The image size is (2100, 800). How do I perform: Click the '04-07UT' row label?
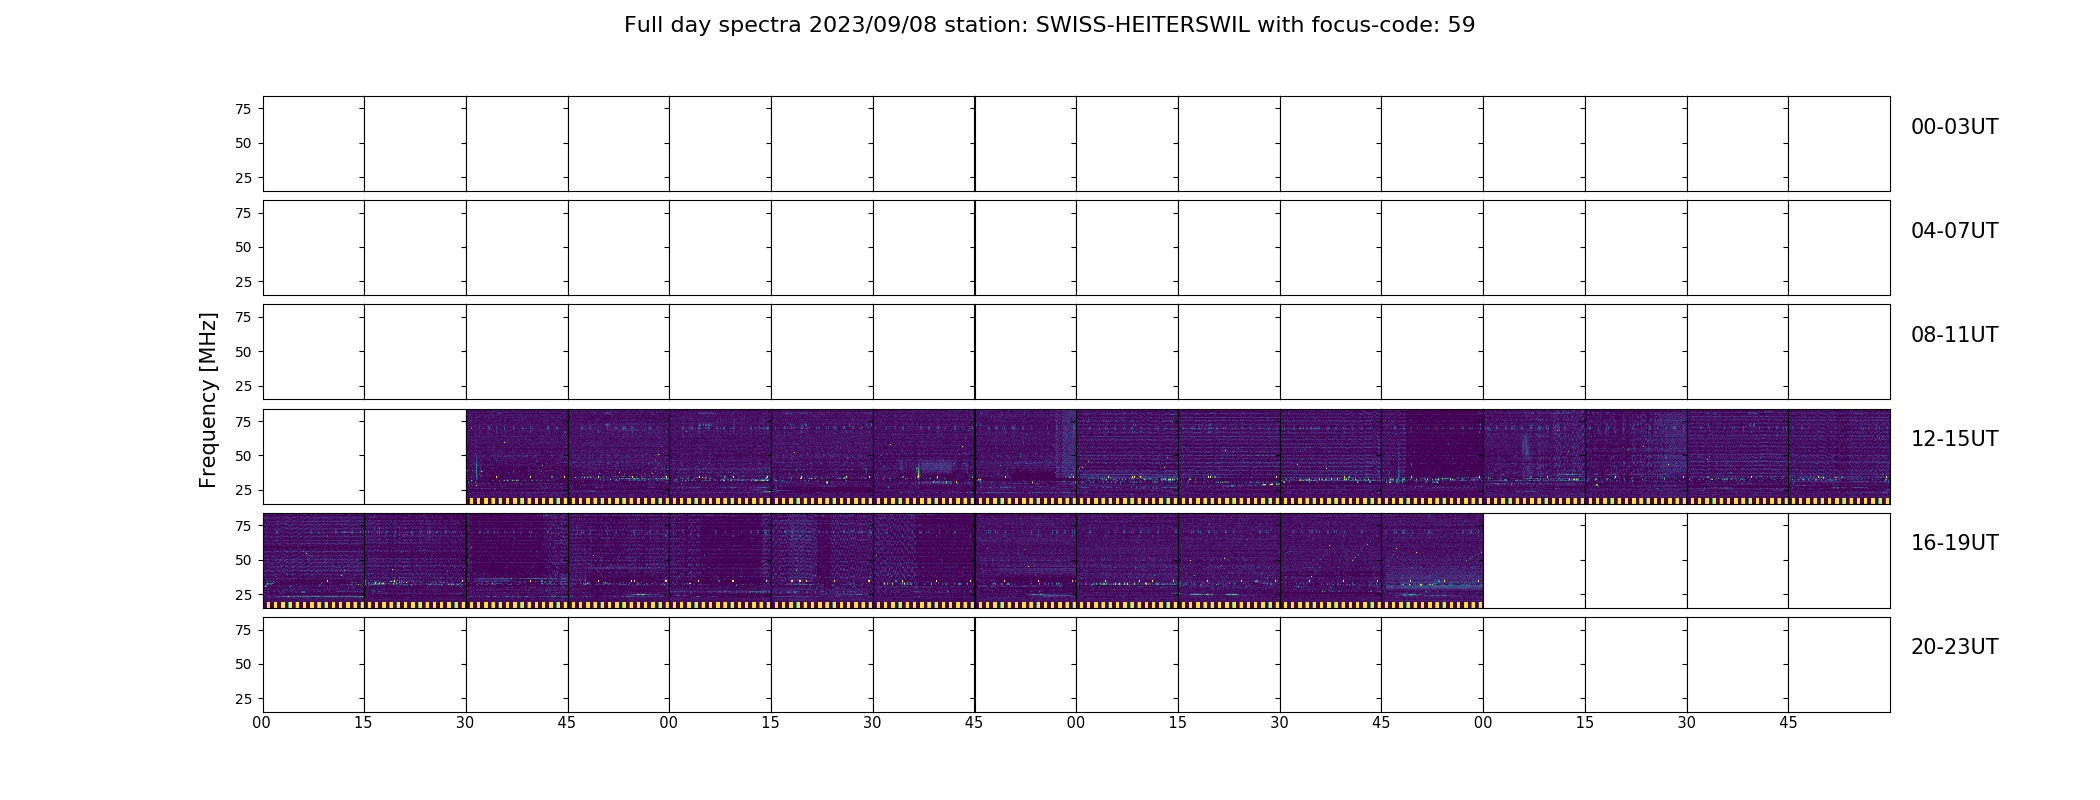1954,231
